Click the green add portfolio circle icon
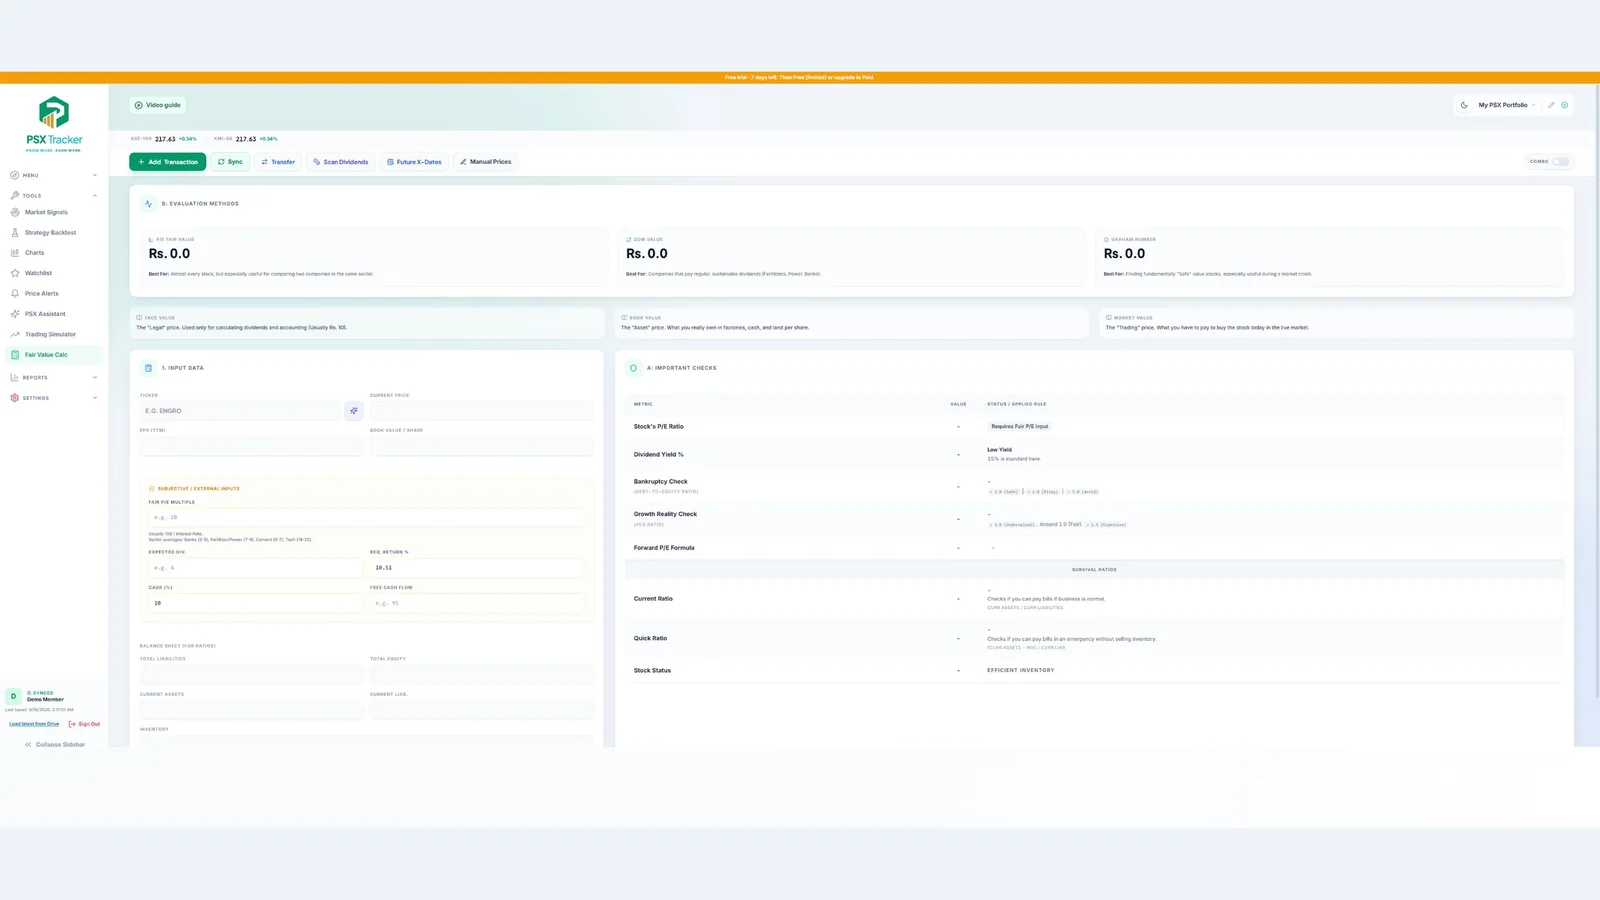1600x900 pixels. tap(1564, 105)
